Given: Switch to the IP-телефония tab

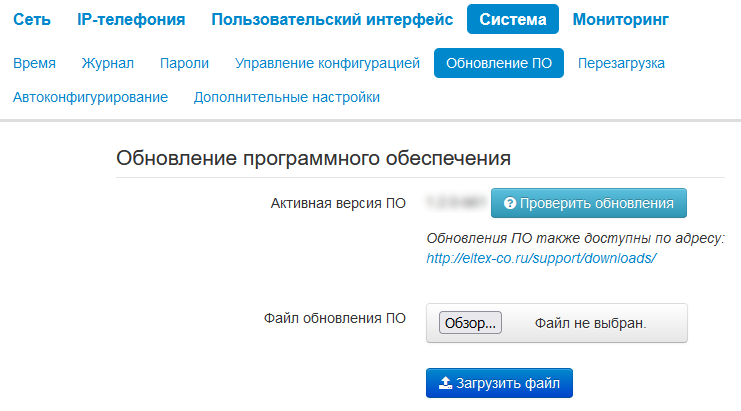Looking at the screenshot, I should tap(131, 19).
